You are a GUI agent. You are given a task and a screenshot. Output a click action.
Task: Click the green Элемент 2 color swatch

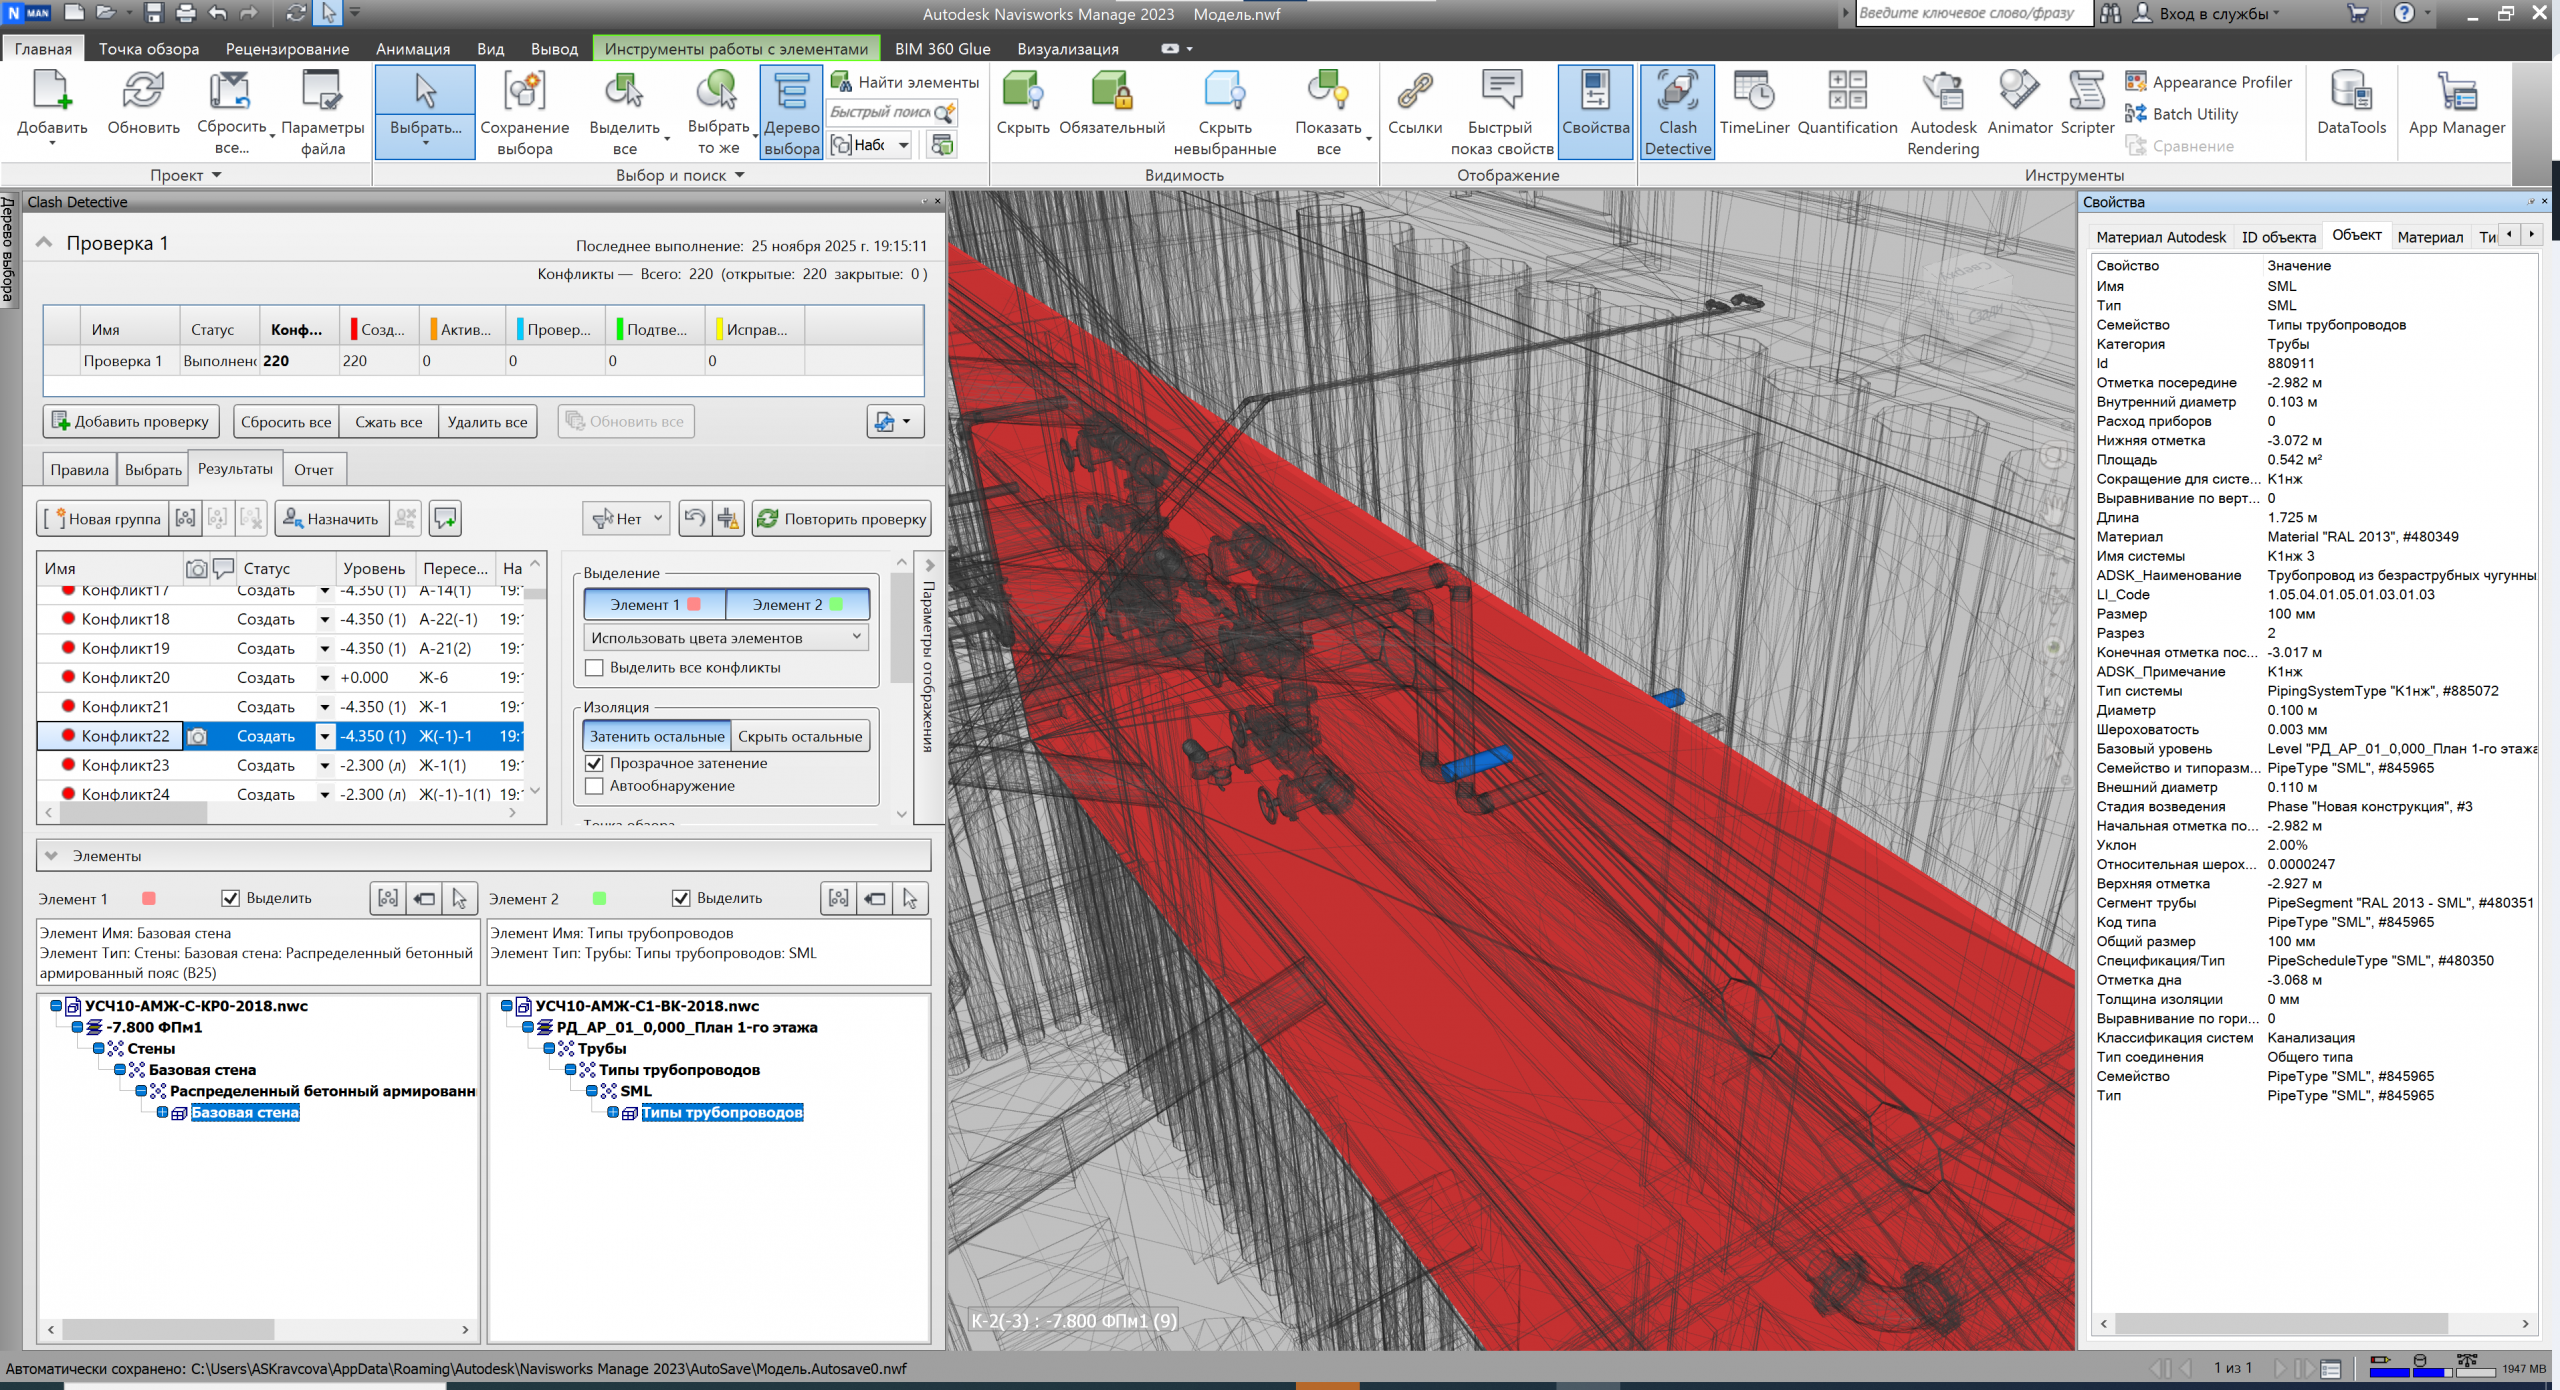(838, 603)
